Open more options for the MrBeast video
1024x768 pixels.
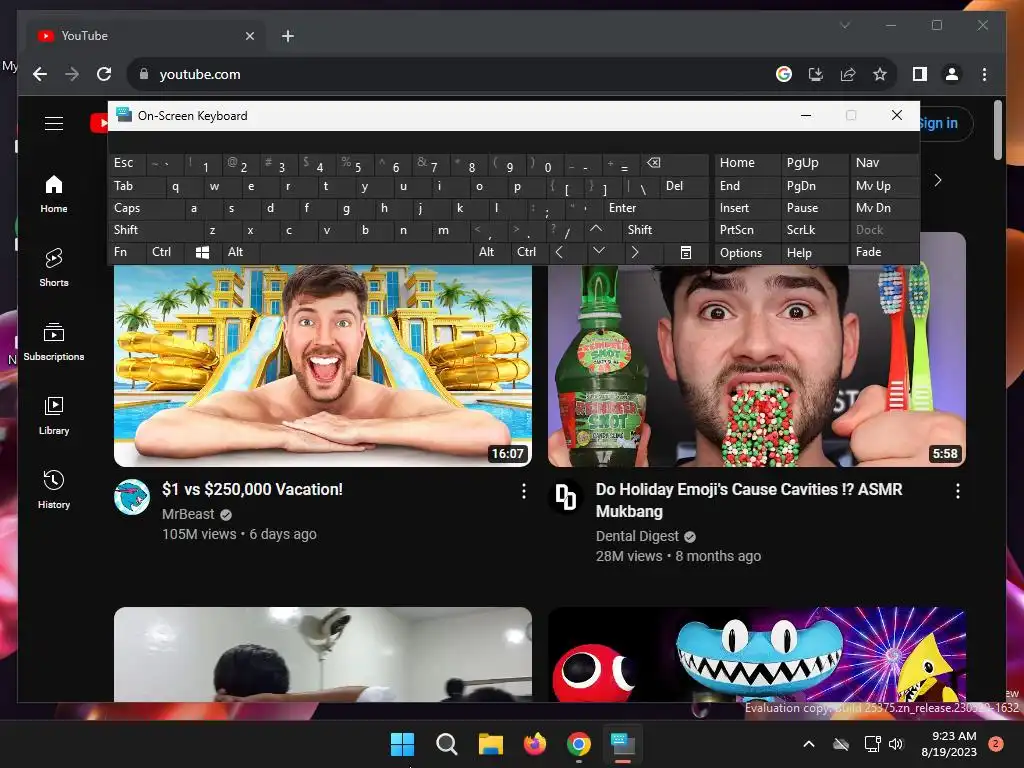(524, 491)
